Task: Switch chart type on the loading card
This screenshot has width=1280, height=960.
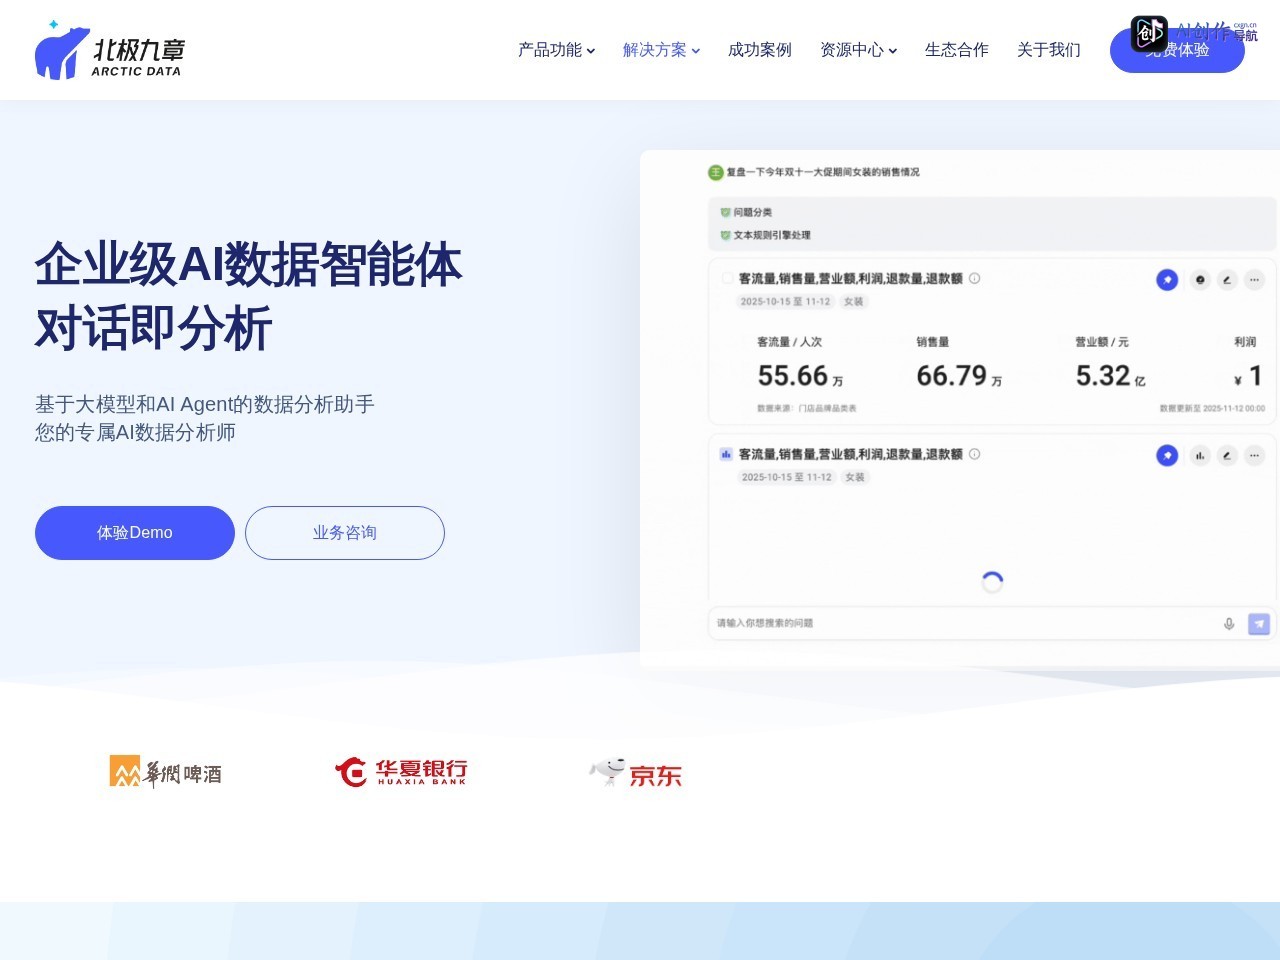Action: pyautogui.click(x=1200, y=455)
